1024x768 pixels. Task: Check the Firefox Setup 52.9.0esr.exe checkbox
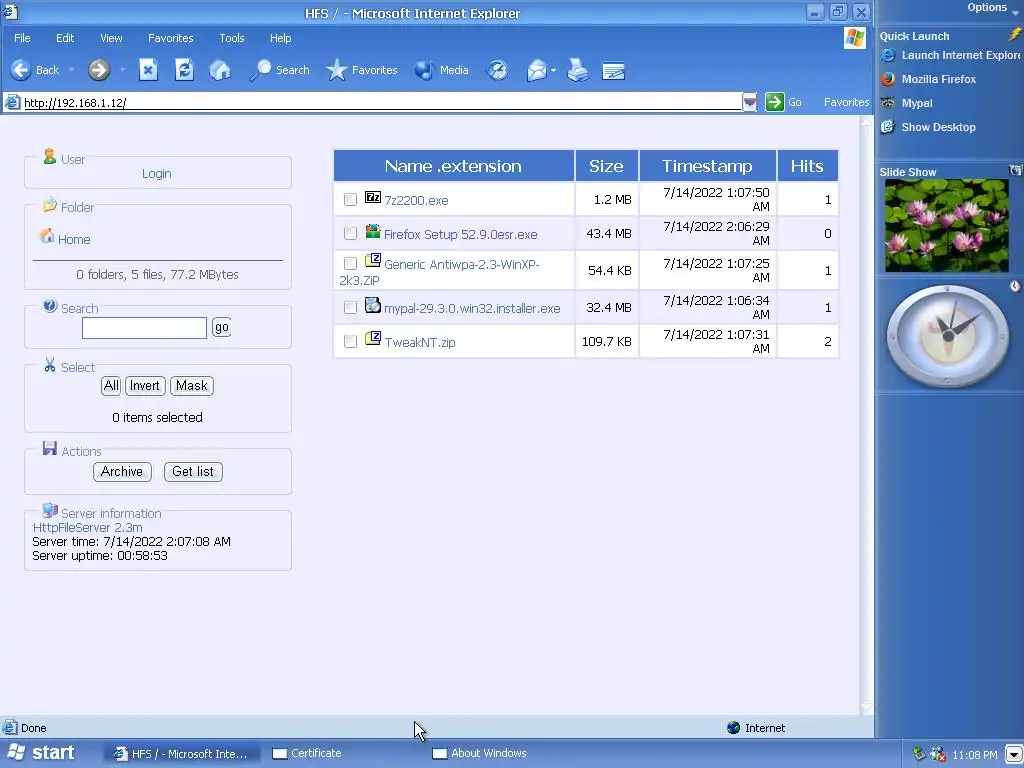350,233
